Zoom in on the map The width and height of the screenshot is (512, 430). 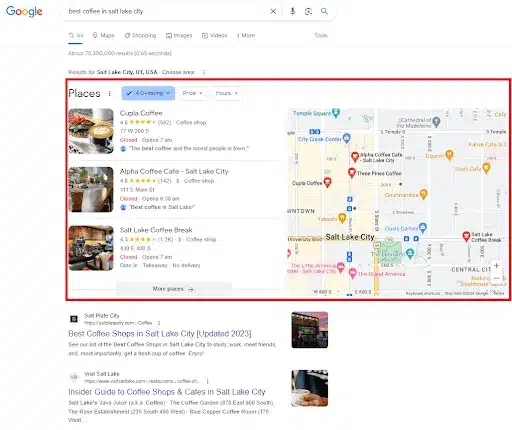[x=496, y=266]
